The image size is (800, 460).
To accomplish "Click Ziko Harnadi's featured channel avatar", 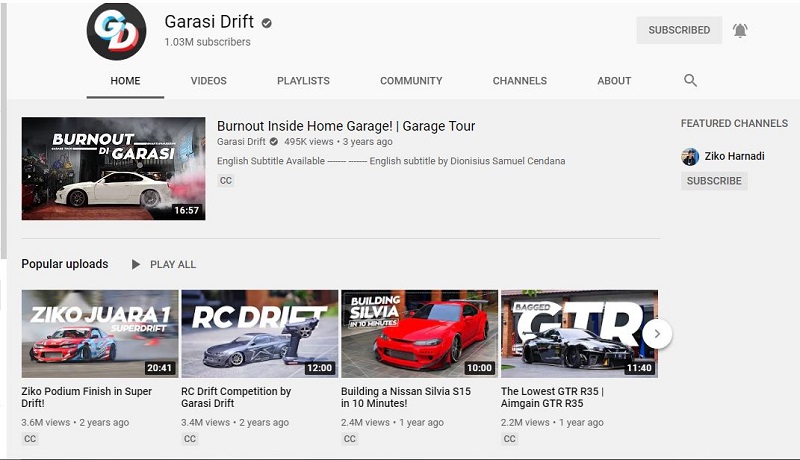I will tap(690, 157).
